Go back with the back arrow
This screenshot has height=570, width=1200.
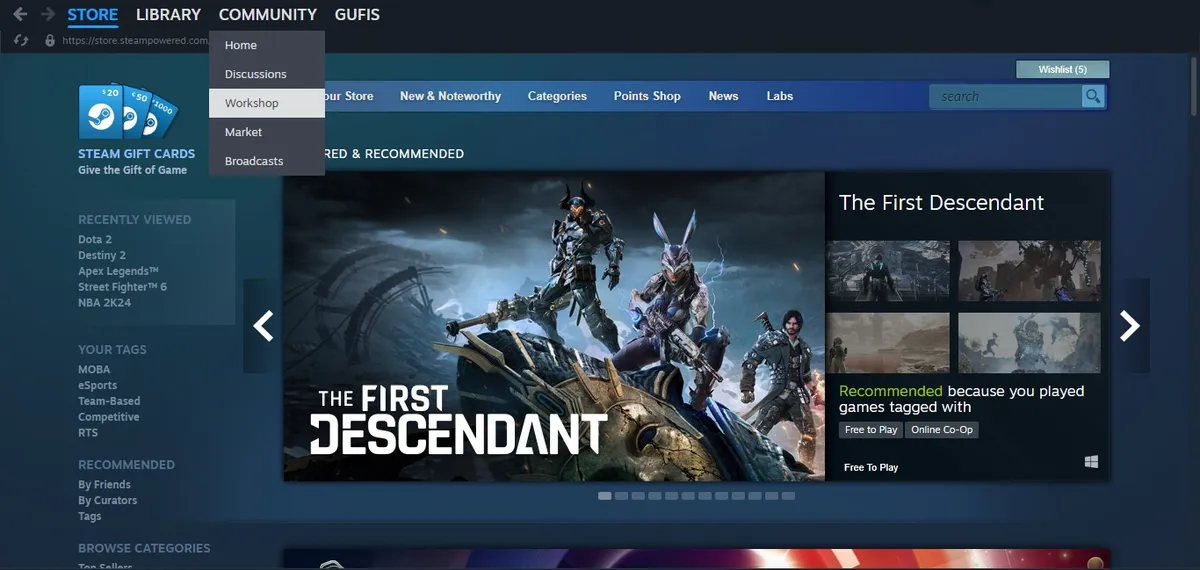point(20,15)
